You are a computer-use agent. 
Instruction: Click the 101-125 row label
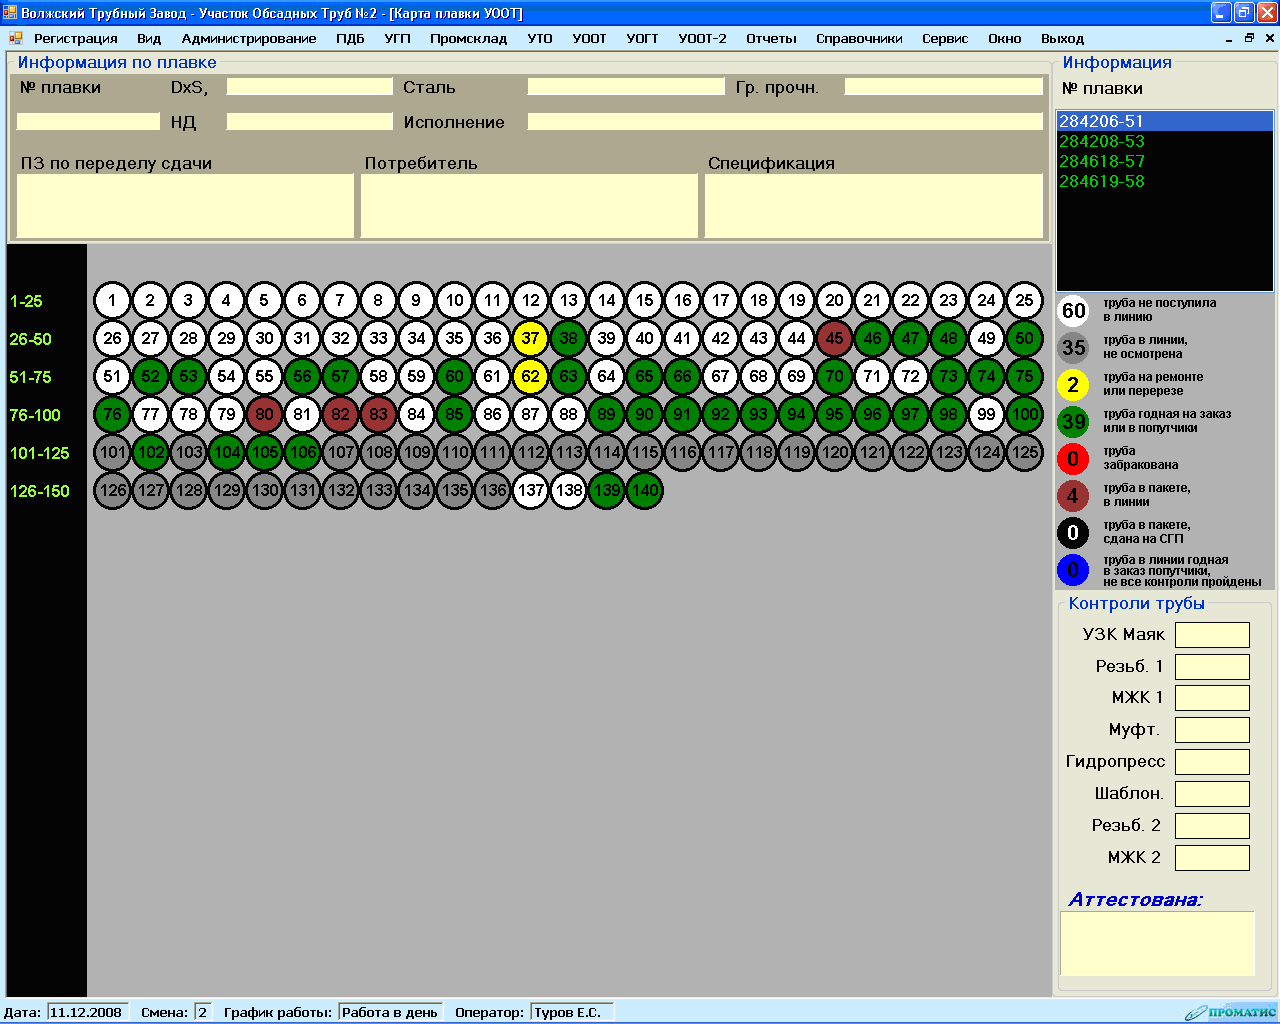(40, 453)
